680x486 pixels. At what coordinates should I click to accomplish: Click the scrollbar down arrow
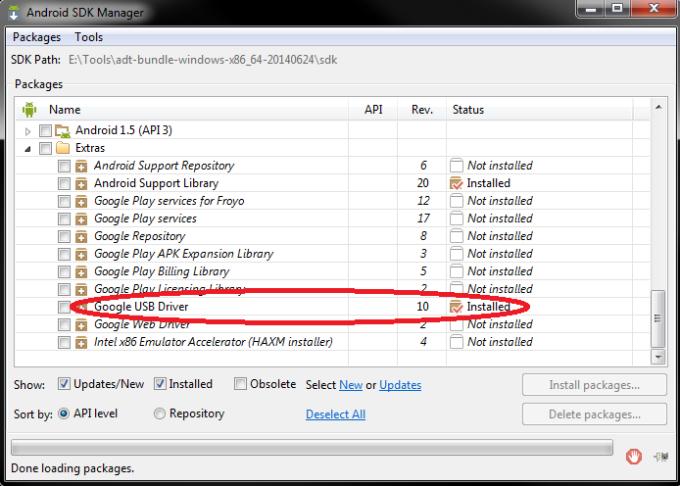tap(658, 357)
